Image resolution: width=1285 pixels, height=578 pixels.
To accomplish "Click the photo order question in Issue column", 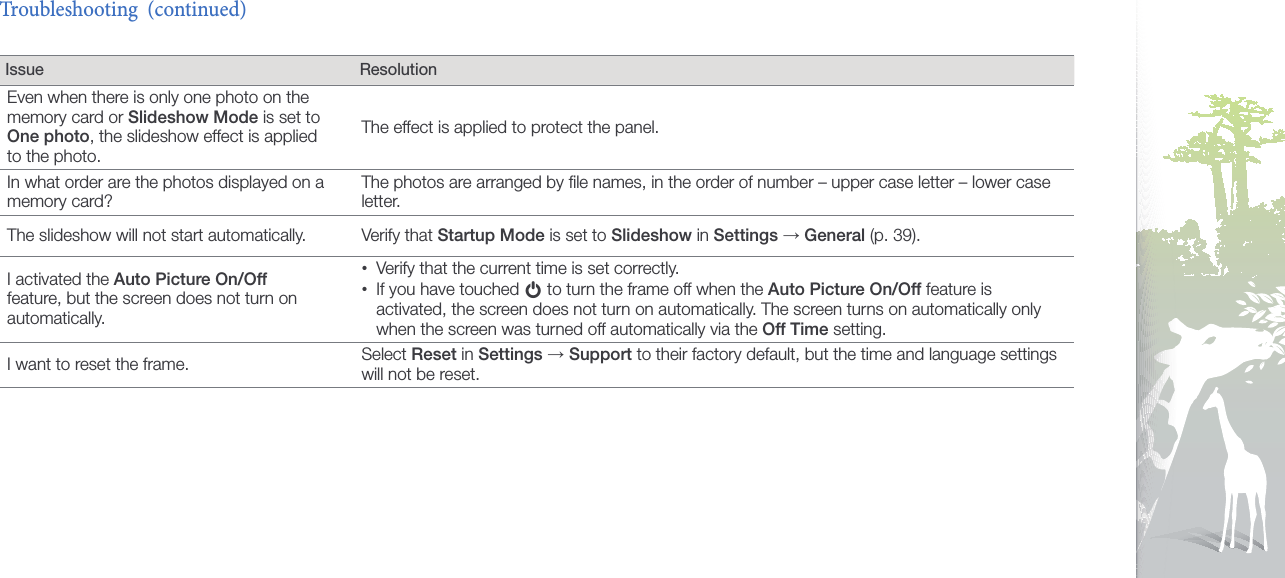I will click(165, 192).
